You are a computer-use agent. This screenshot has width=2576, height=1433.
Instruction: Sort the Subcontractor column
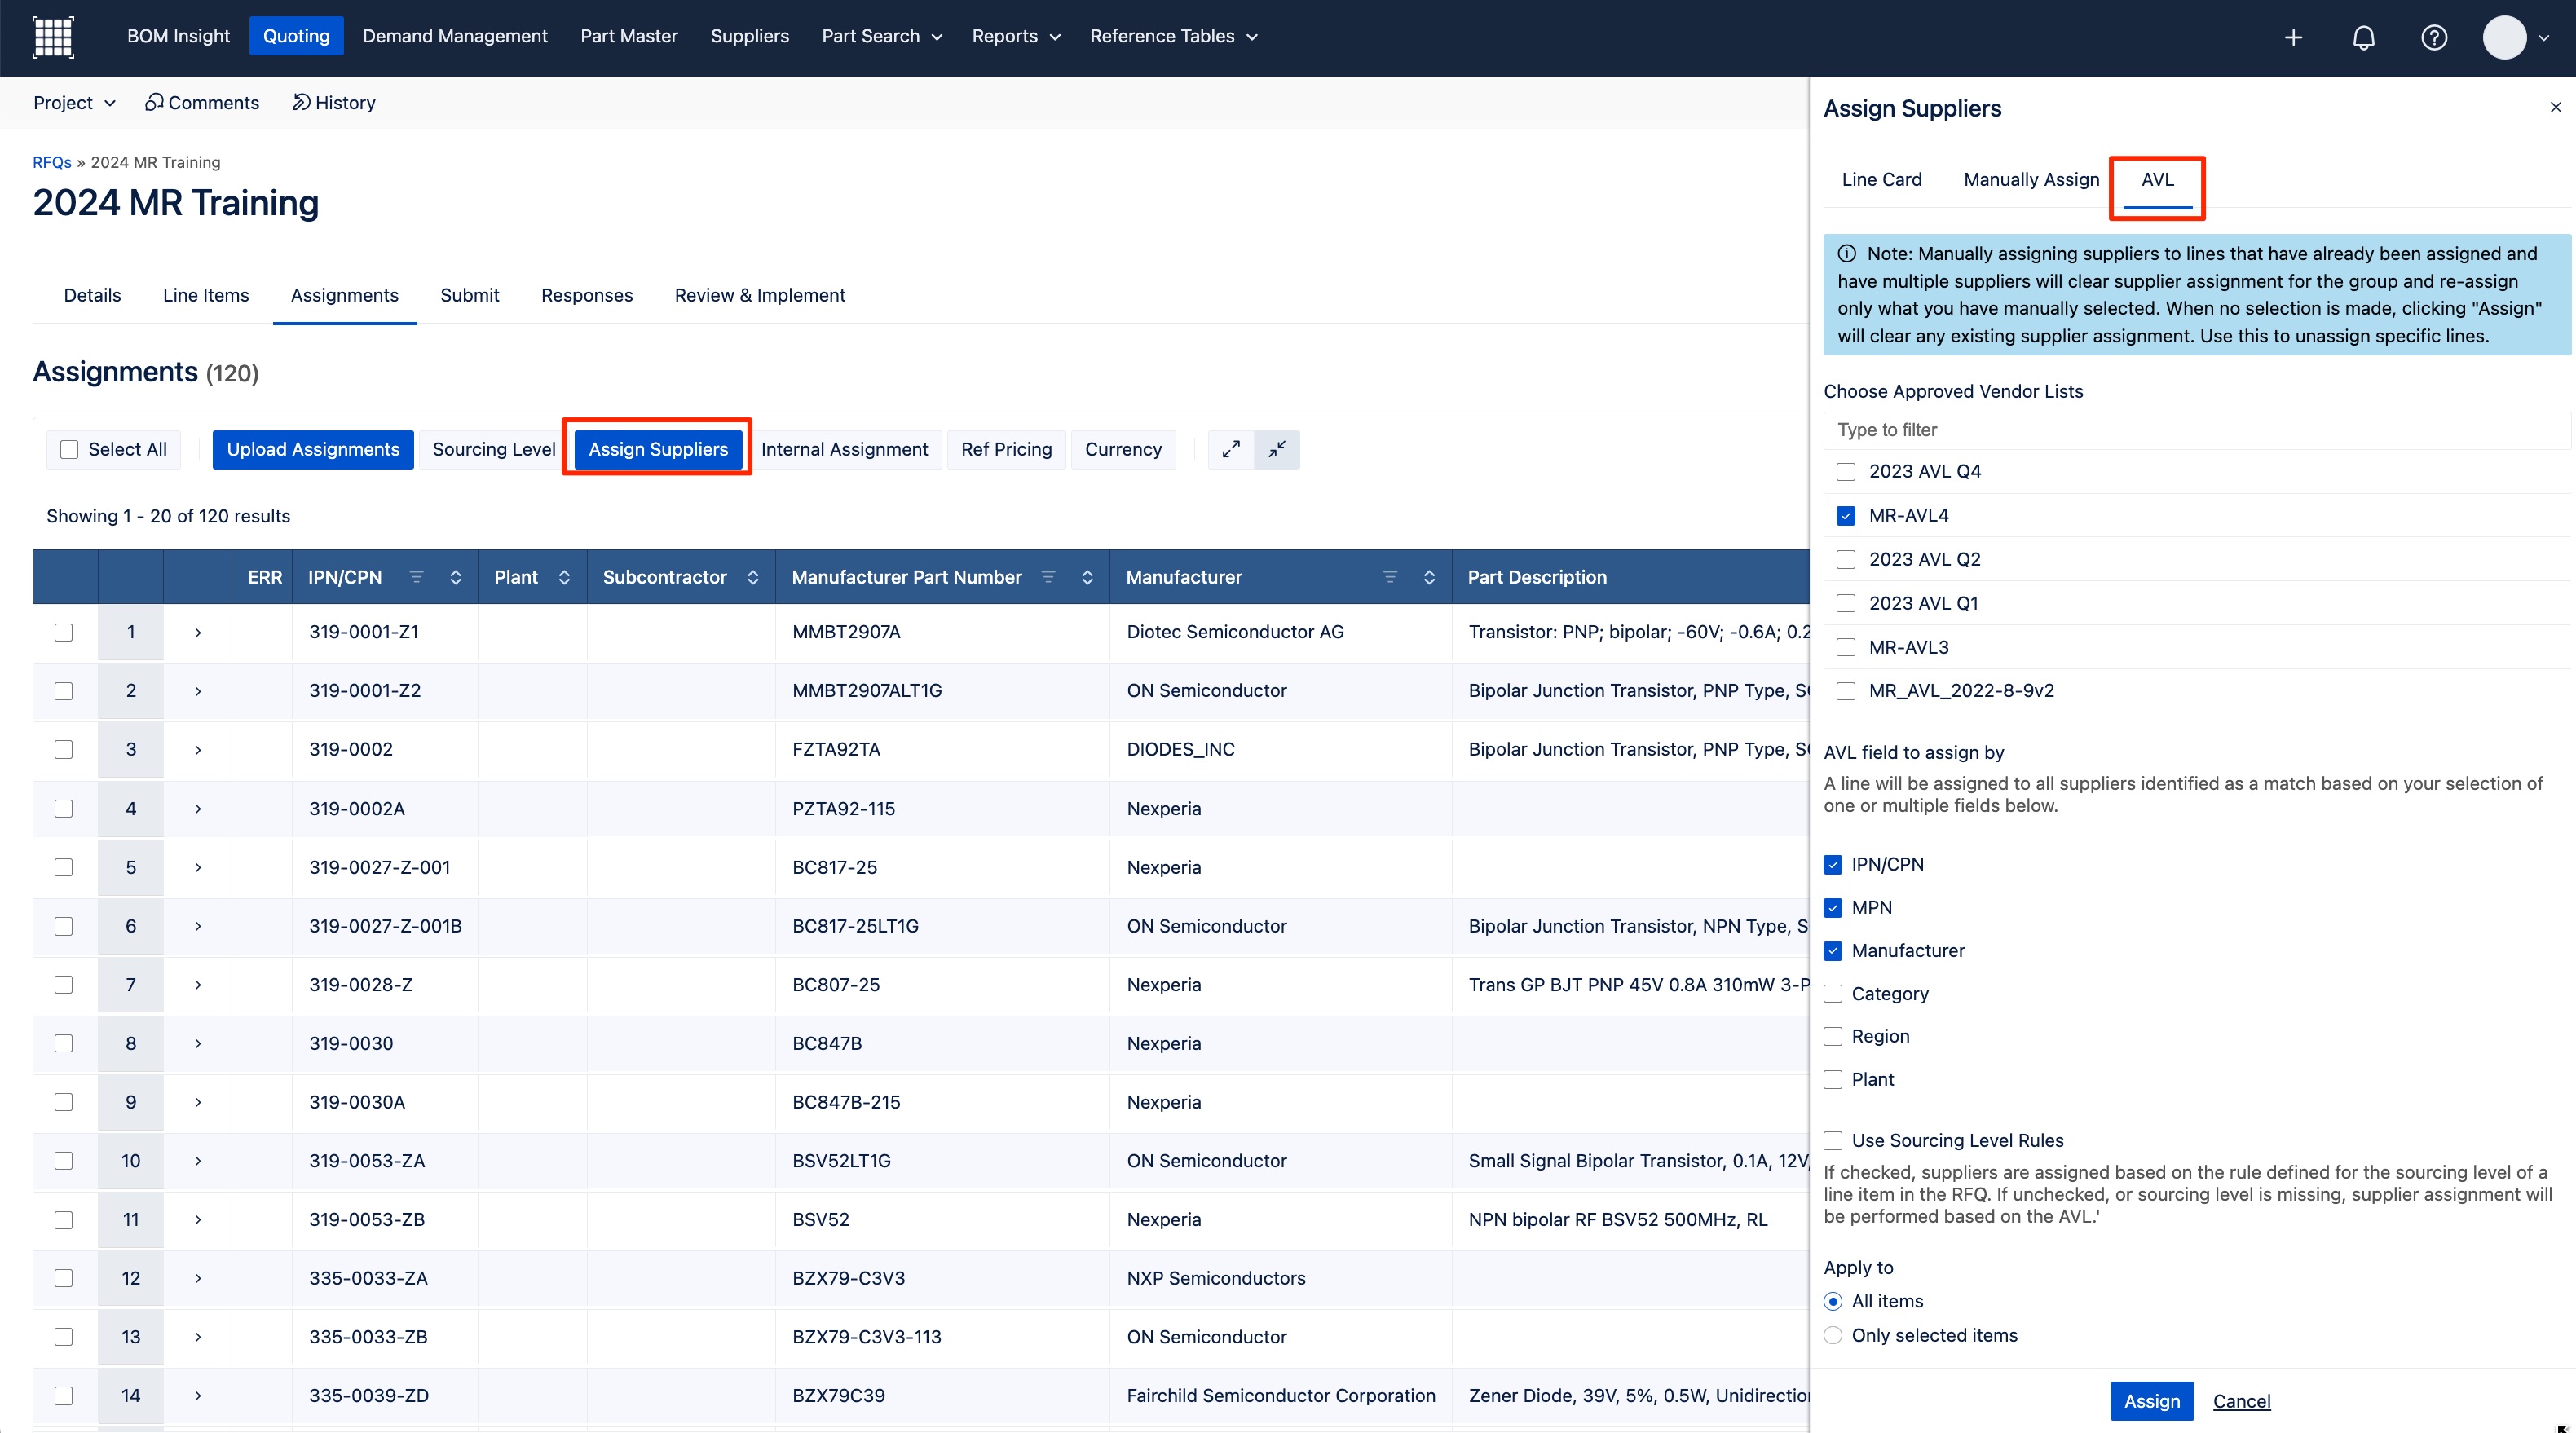pyautogui.click(x=753, y=577)
